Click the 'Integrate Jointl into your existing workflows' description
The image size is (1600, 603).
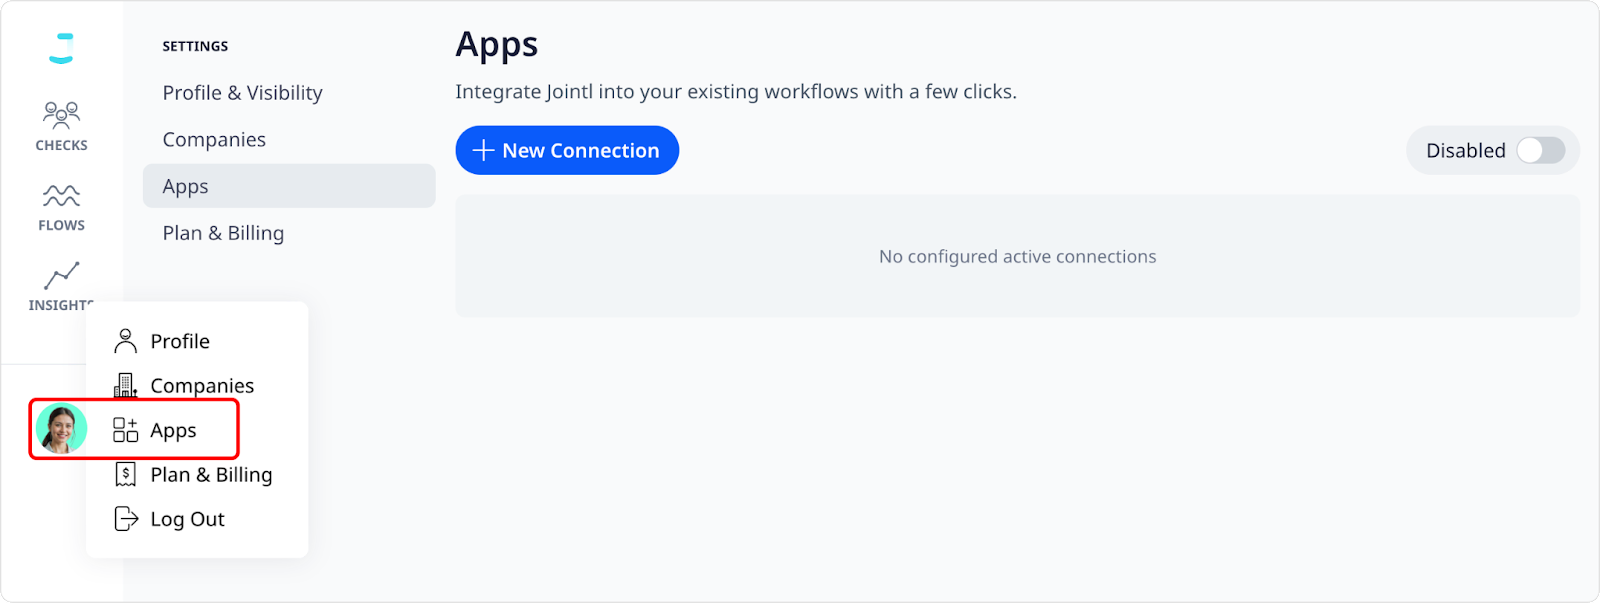point(736,92)
